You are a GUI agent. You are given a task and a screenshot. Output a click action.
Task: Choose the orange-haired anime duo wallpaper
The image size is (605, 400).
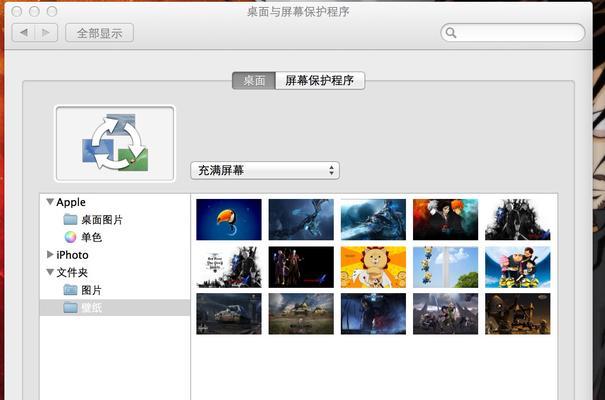point(445,219)
